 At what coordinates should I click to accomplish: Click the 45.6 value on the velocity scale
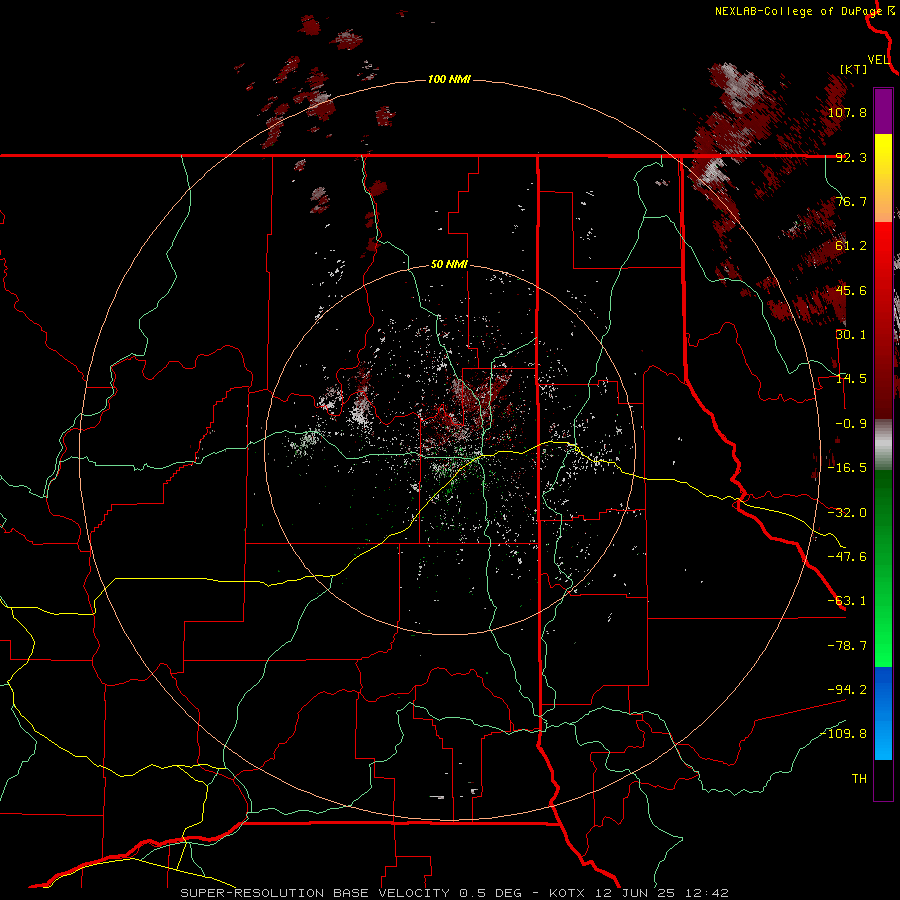[851, 290]
